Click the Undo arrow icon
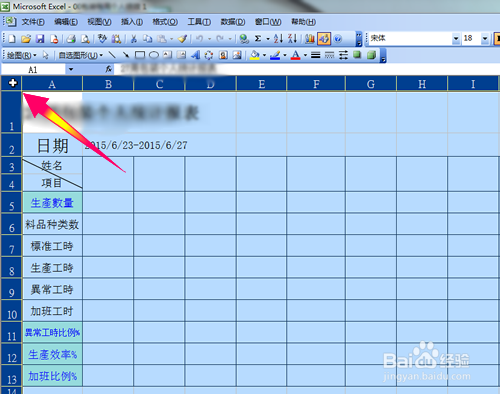Viewport: 500px width, 394px height. click(x=199, y=39)
